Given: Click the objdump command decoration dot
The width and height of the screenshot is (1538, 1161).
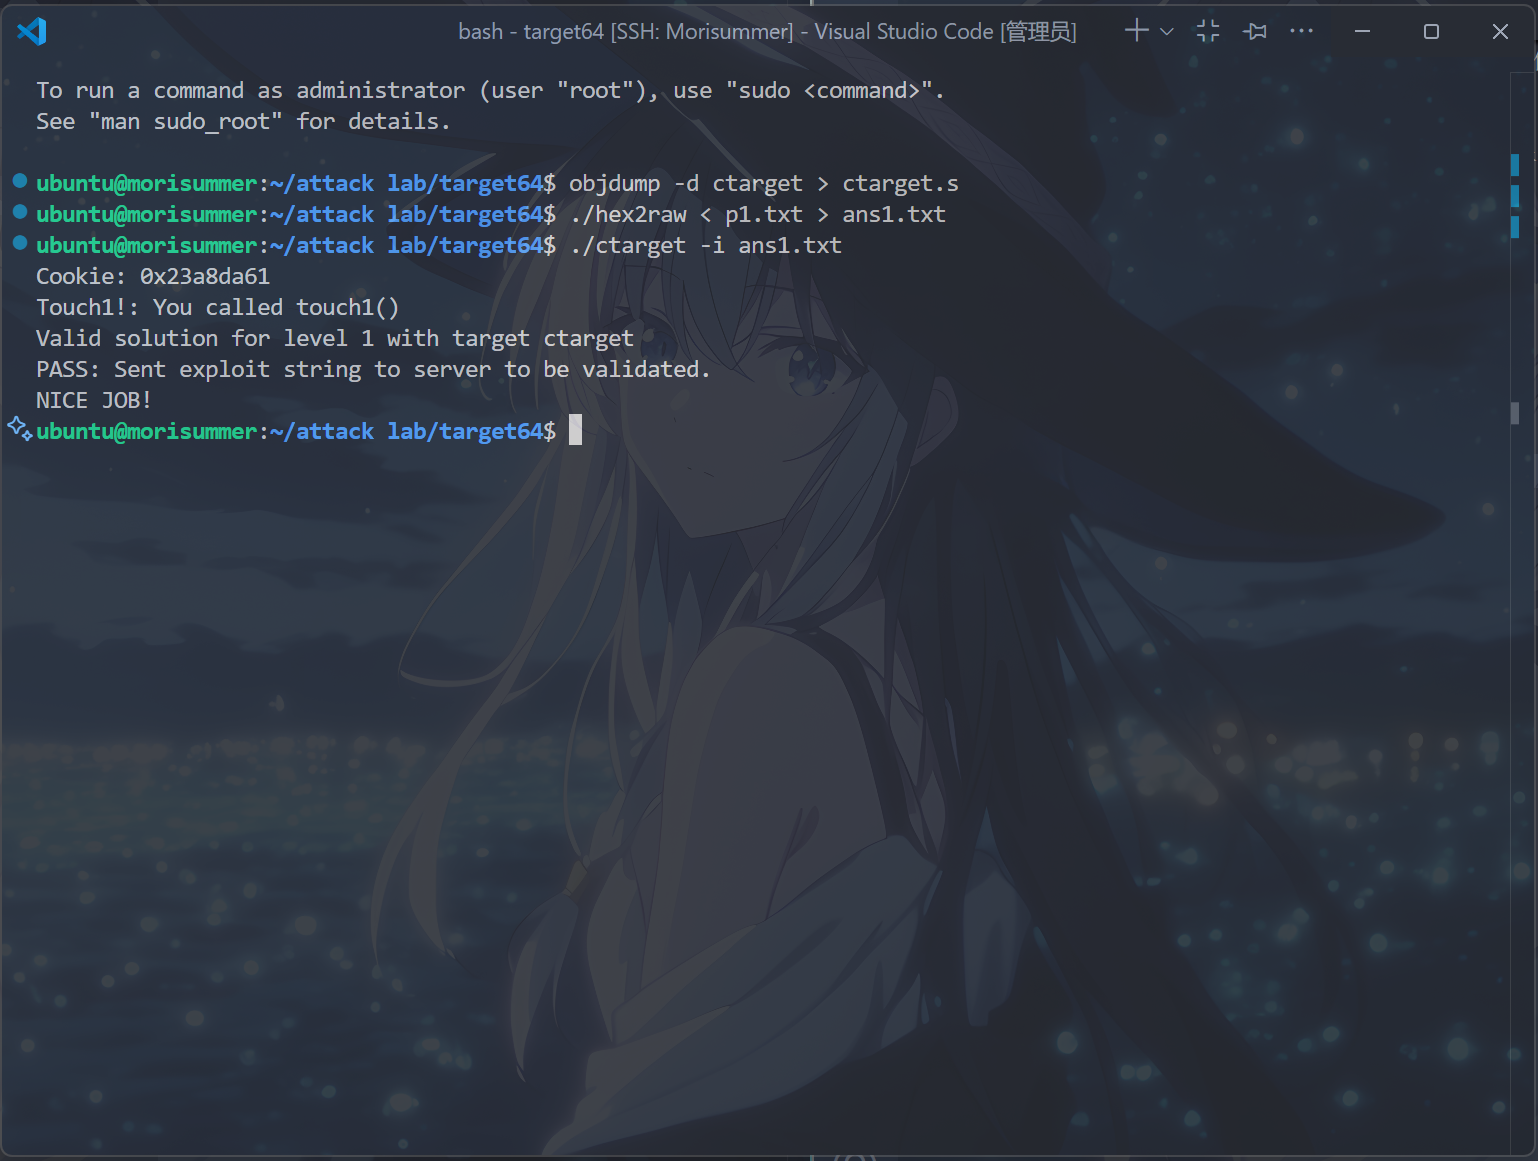Looking at the screenshot, I should (x=19, y=181).
